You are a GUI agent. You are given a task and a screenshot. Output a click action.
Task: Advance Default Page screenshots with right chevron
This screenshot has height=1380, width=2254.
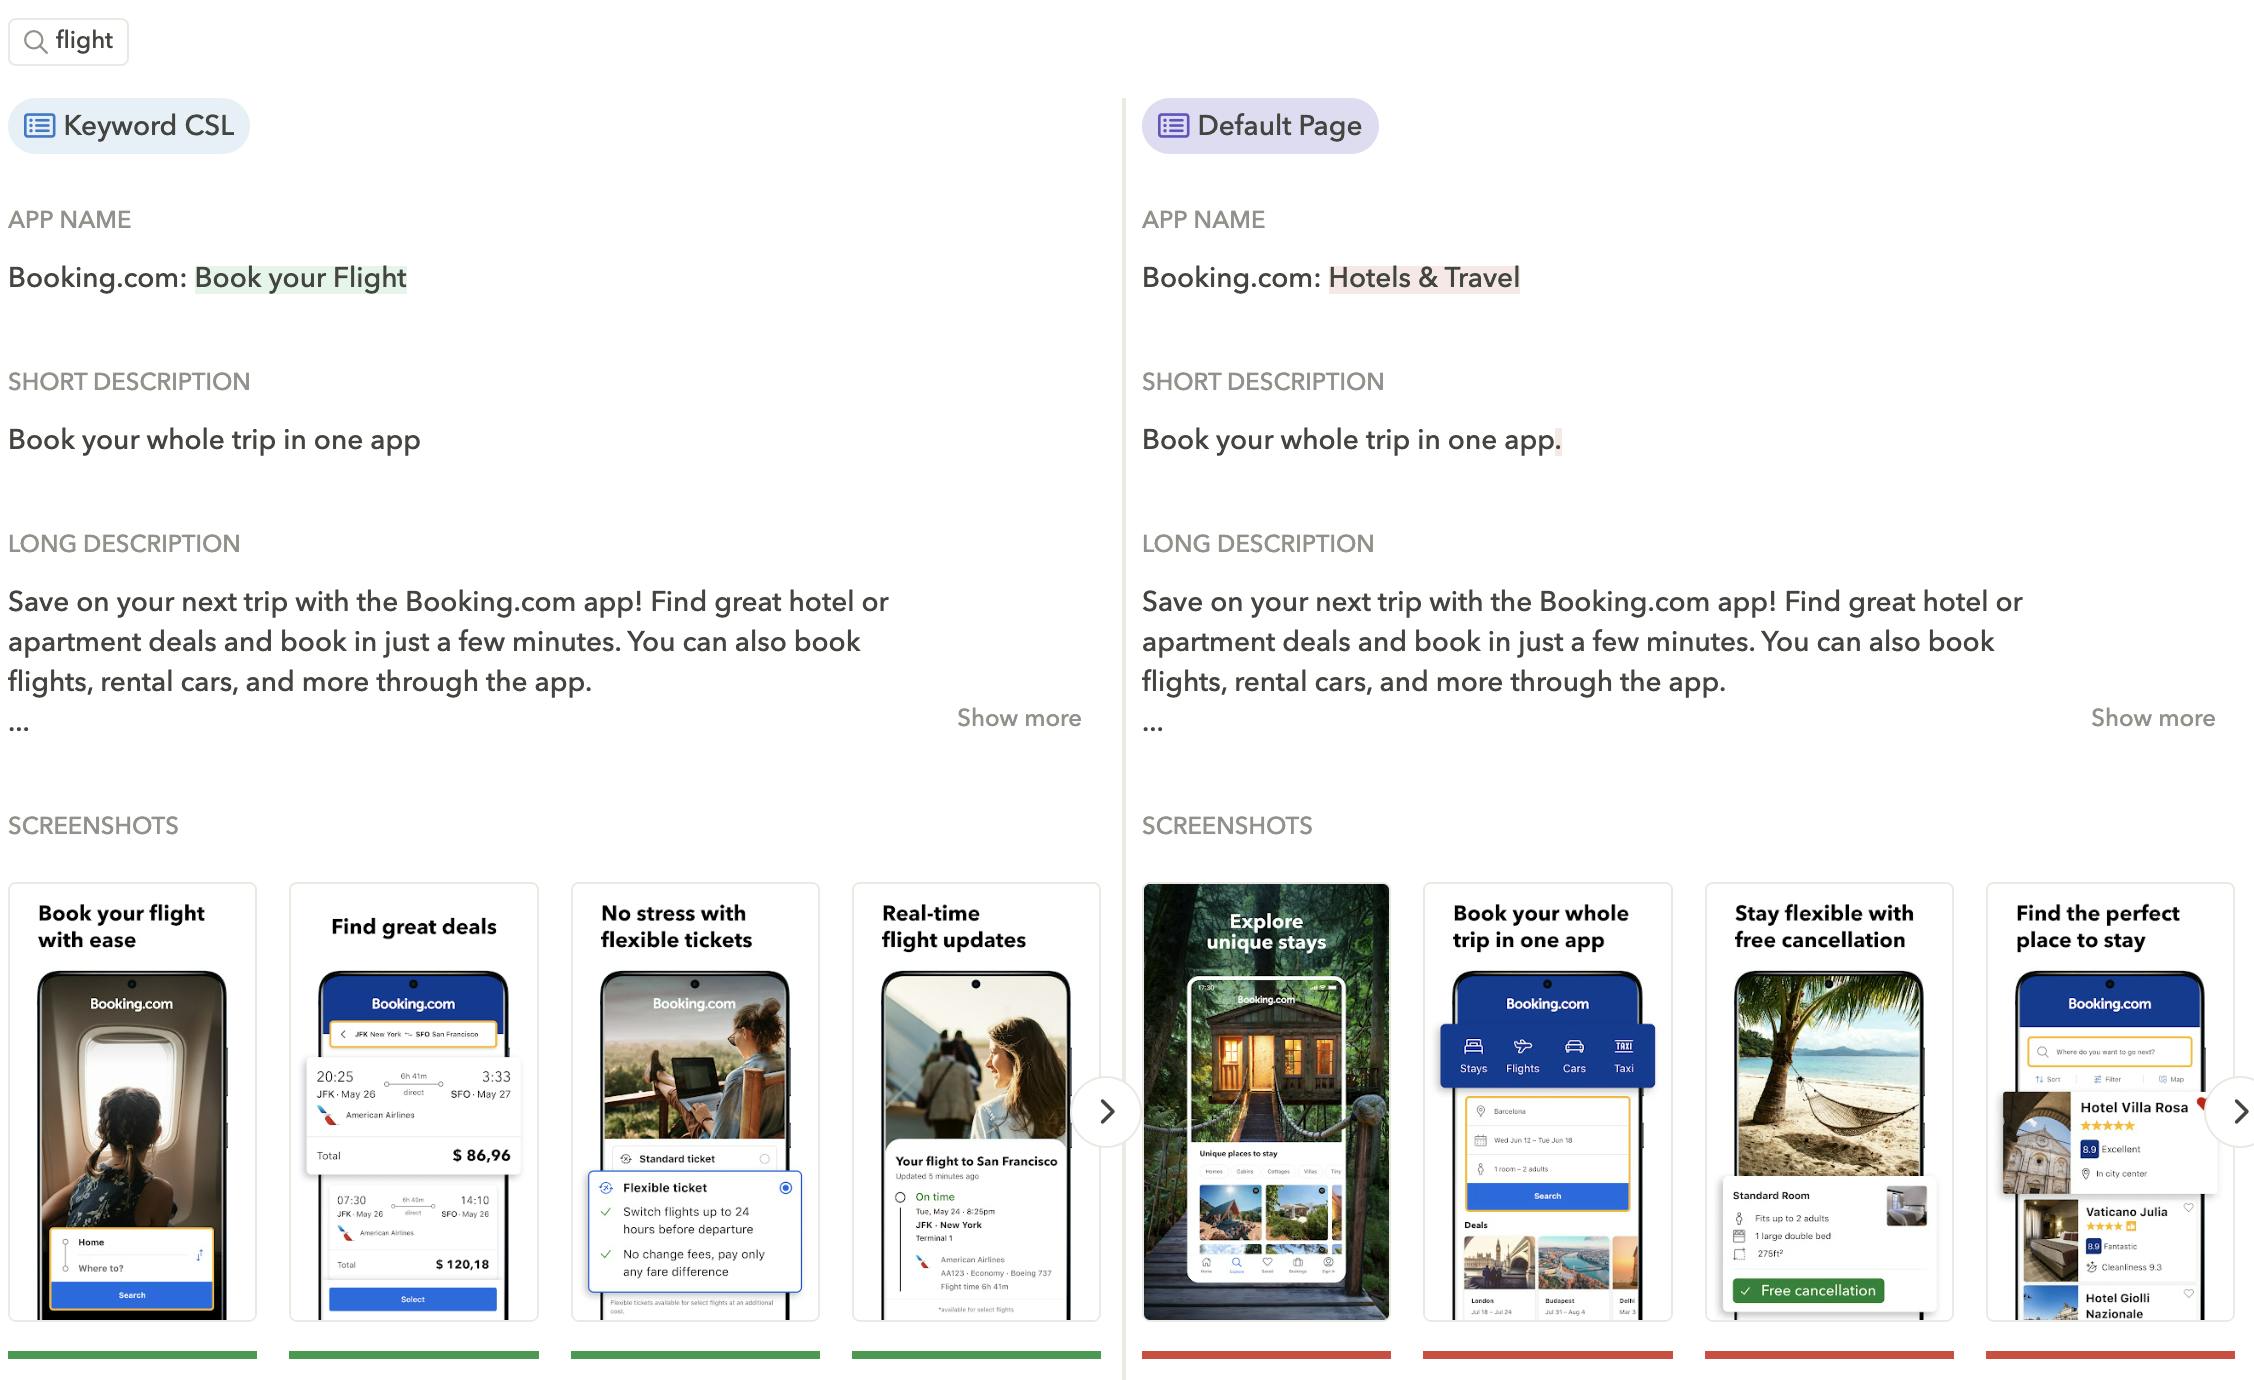coord(2238,1112)
